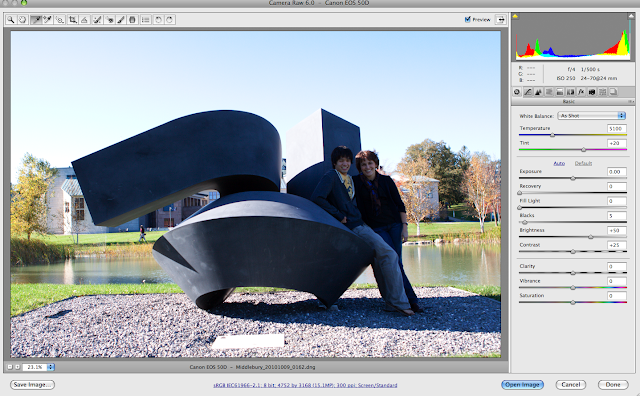Screen dimensions: 640x396
Task: Switch to the HSL / Grayscale tab
Action: coord(549,92)
